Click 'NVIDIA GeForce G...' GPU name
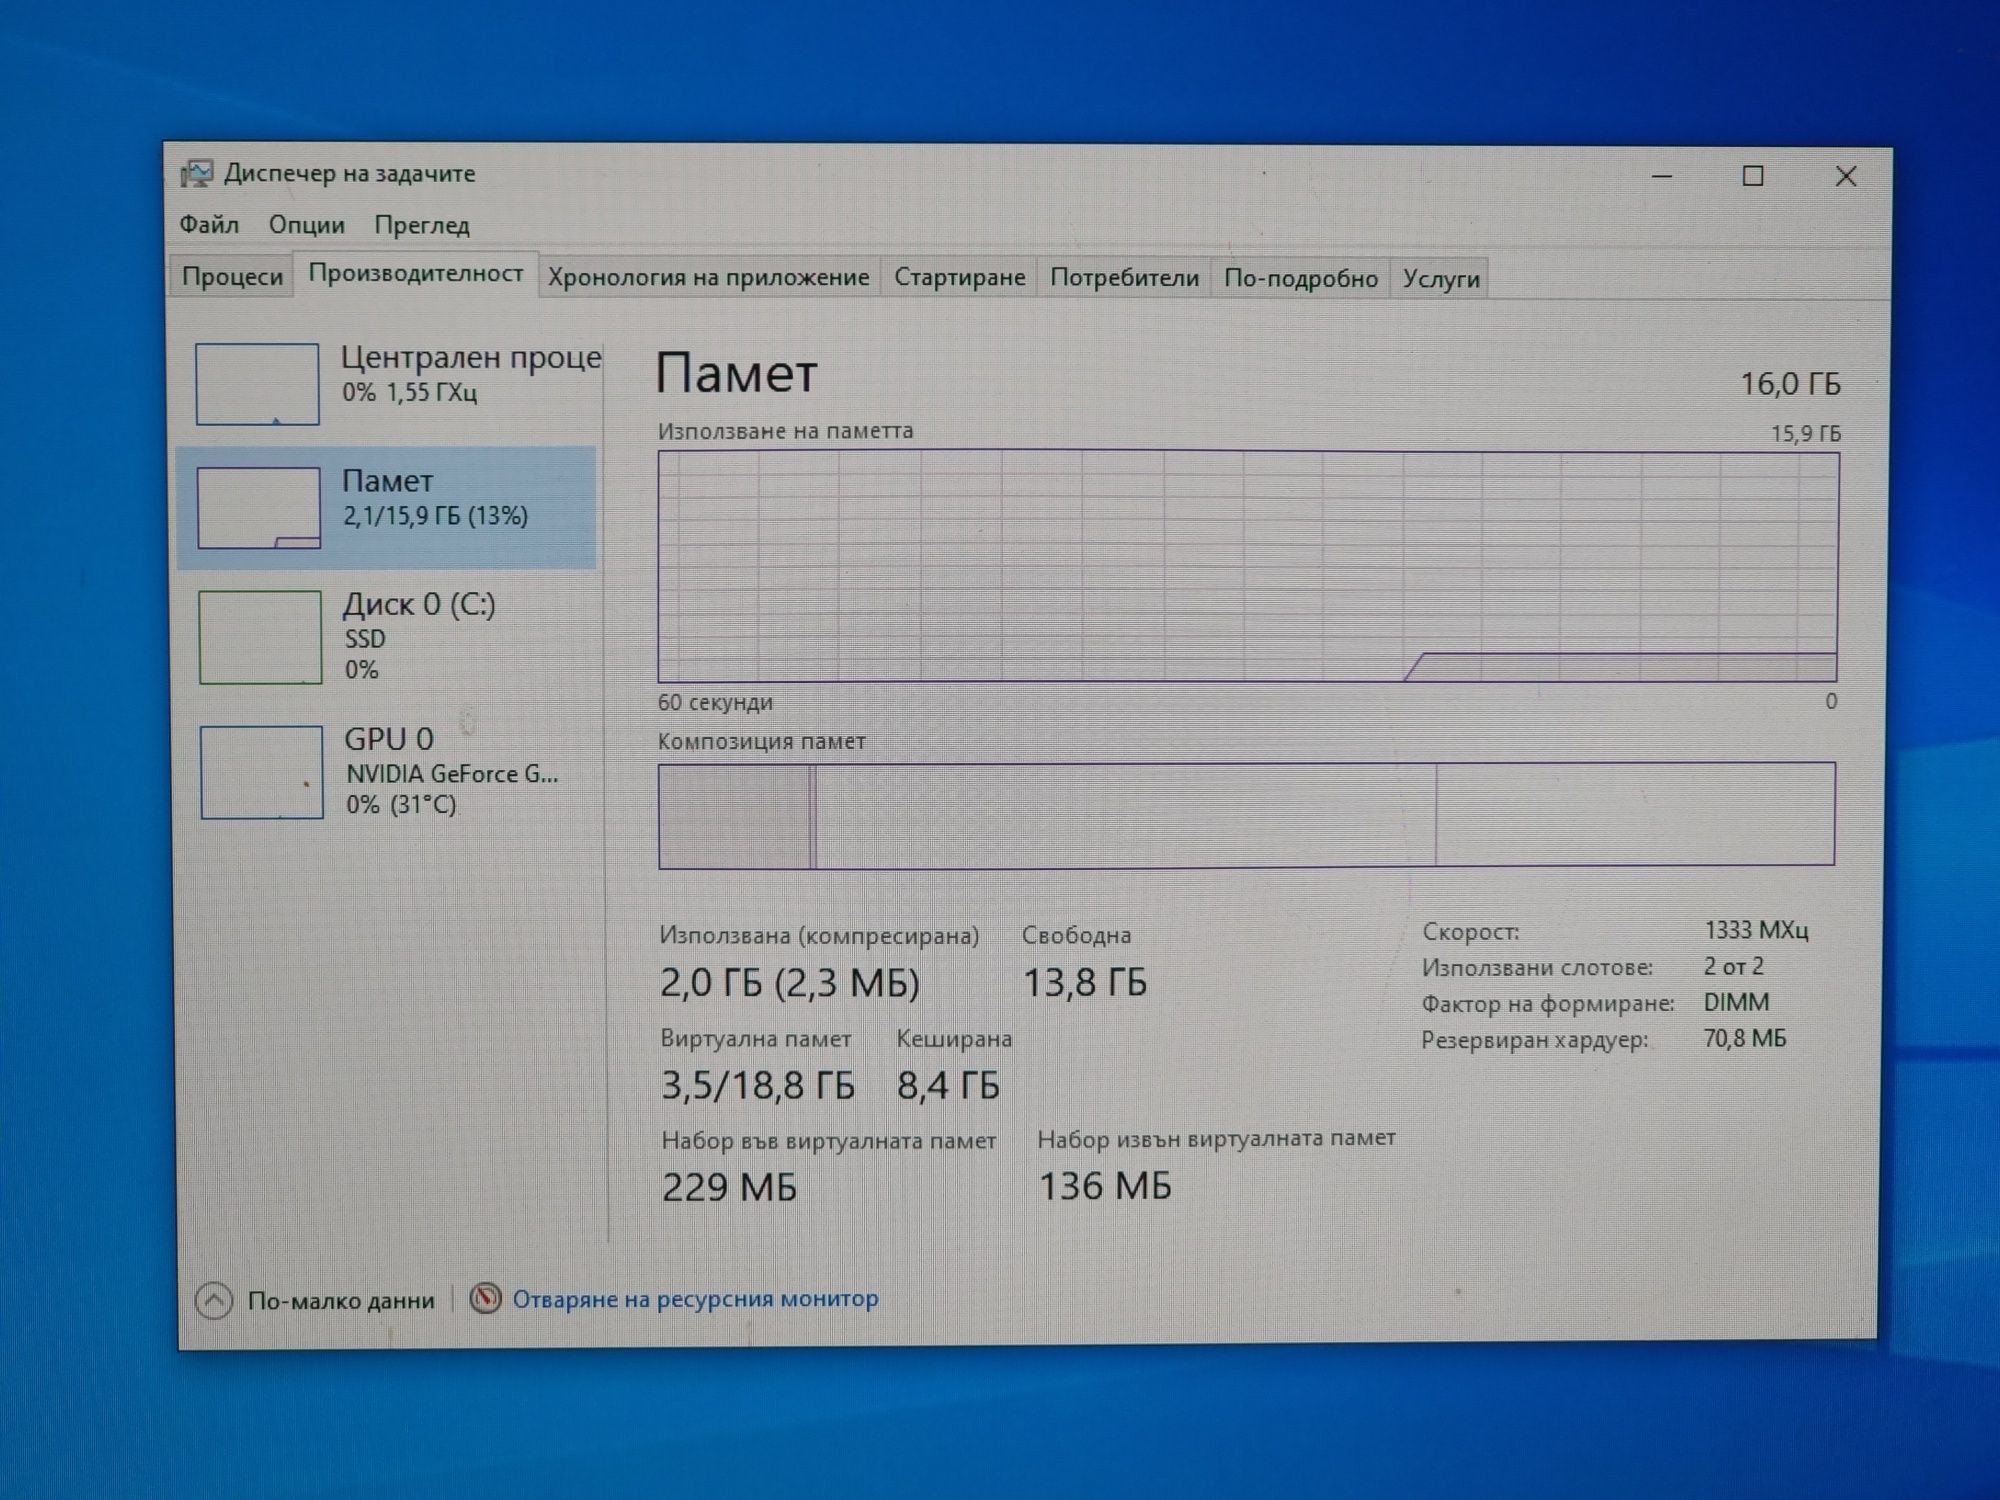 point(452,774)
